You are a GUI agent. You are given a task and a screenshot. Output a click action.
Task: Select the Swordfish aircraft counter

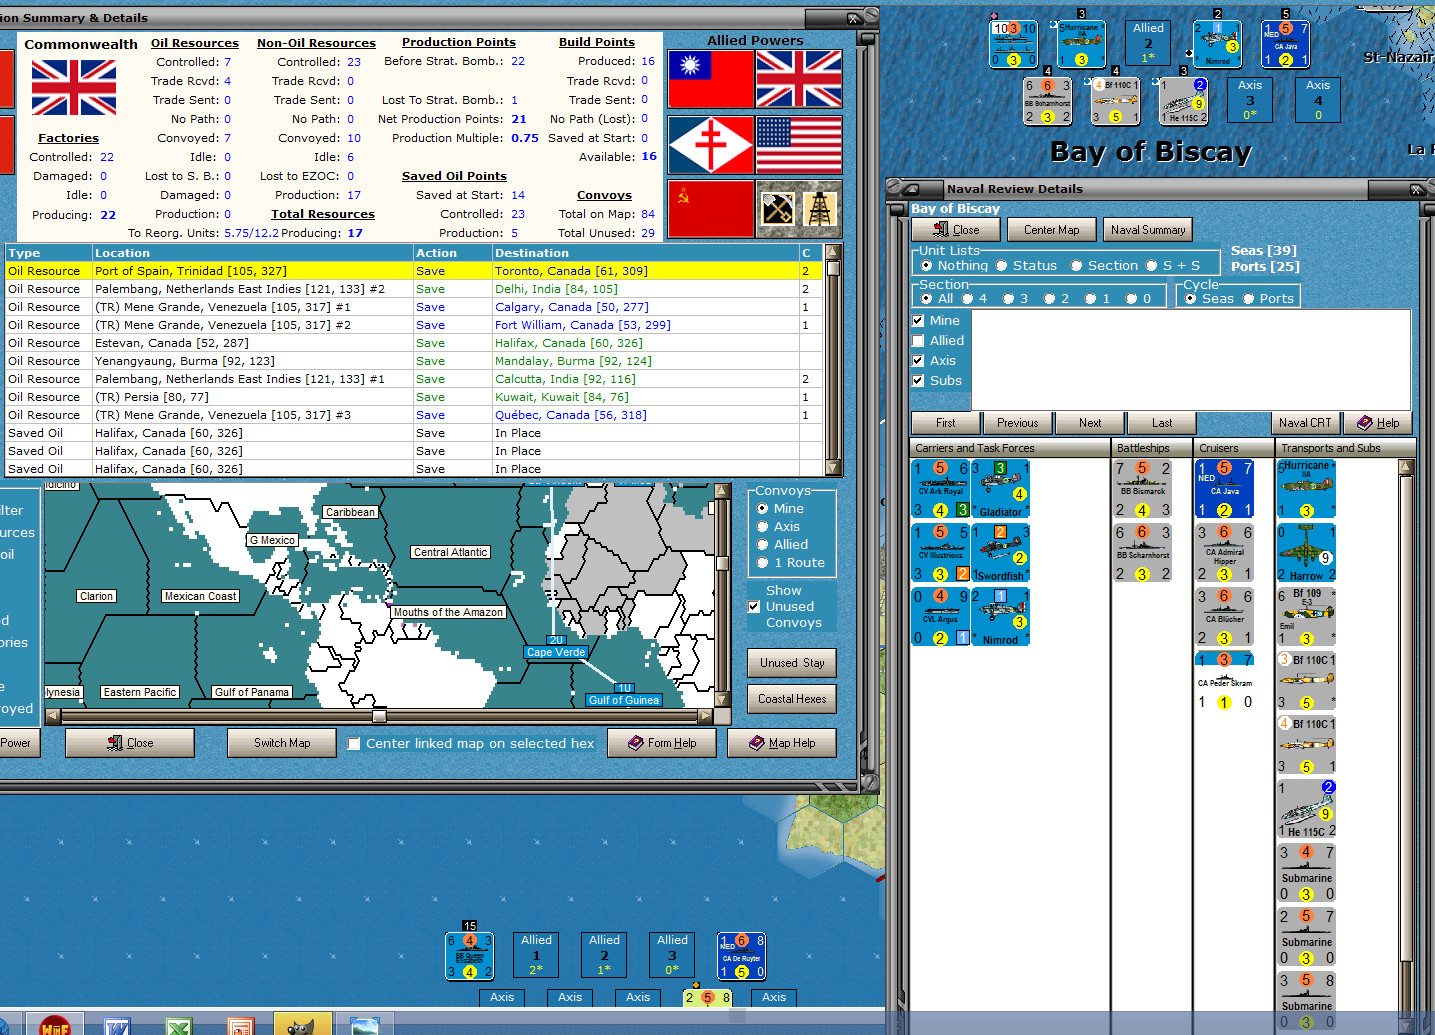1000,553
